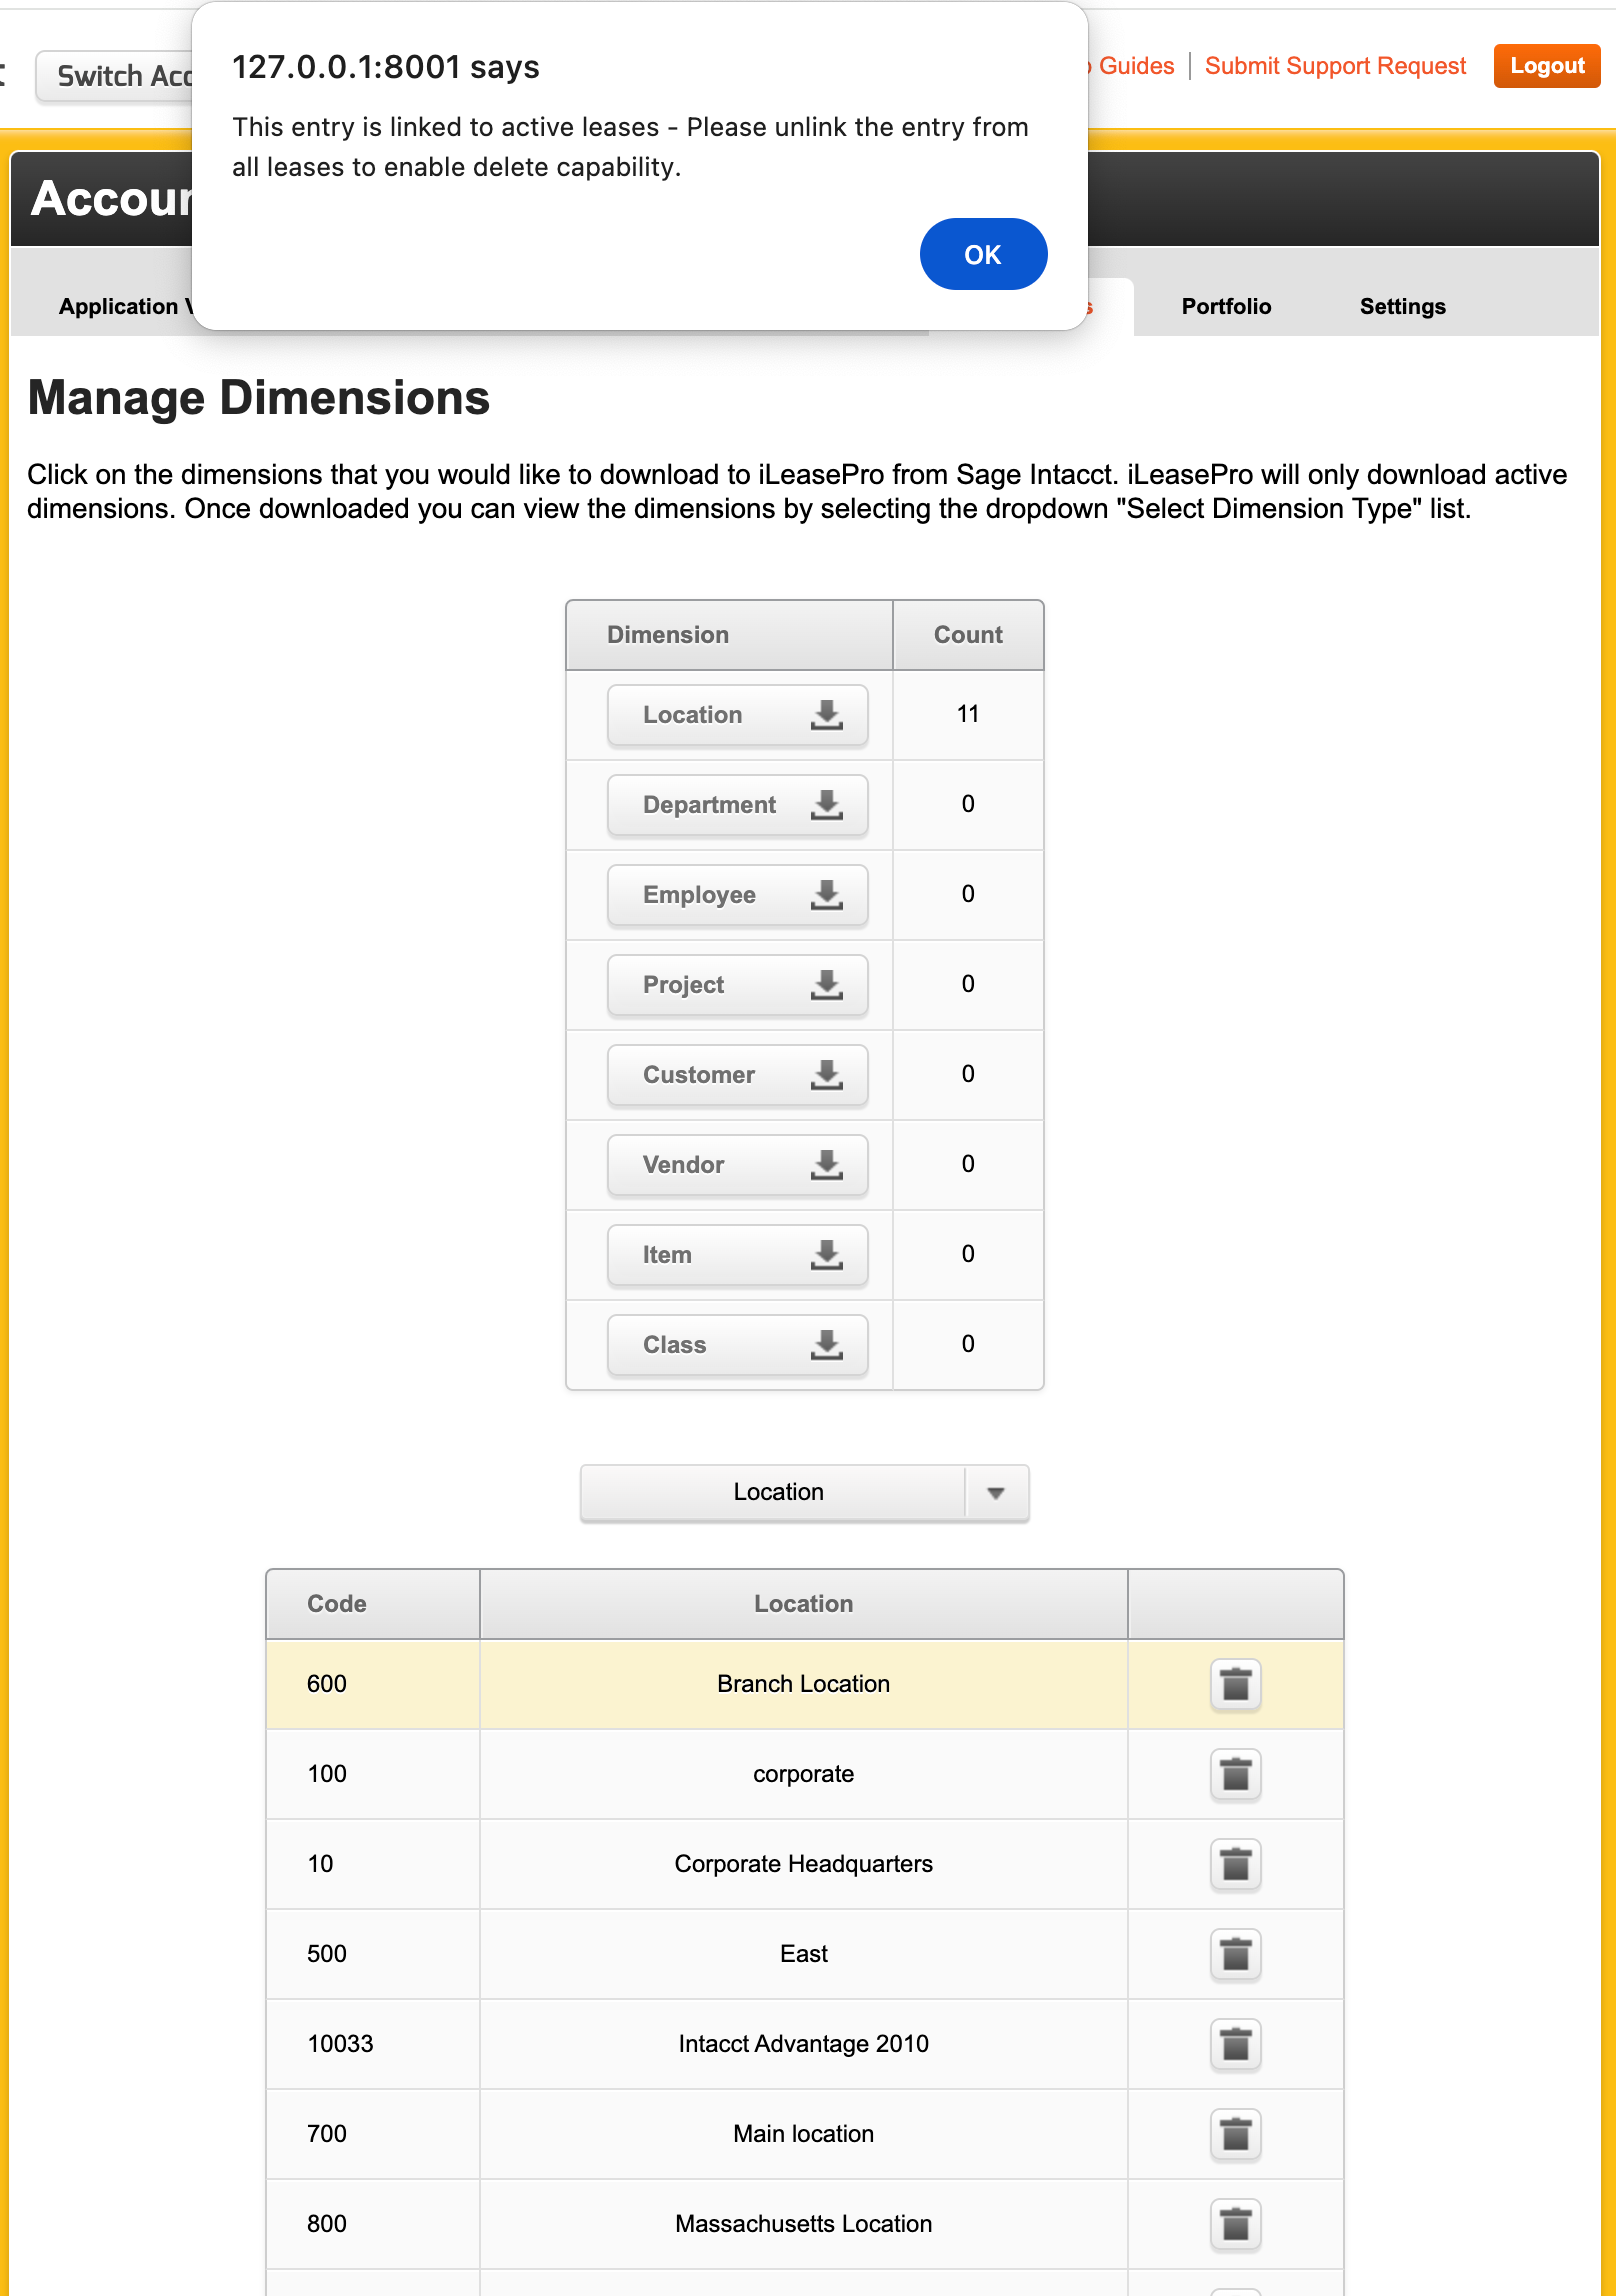1616x2296 pixels.
Task: Download the Employee dimension
Action: pos(737,895)
